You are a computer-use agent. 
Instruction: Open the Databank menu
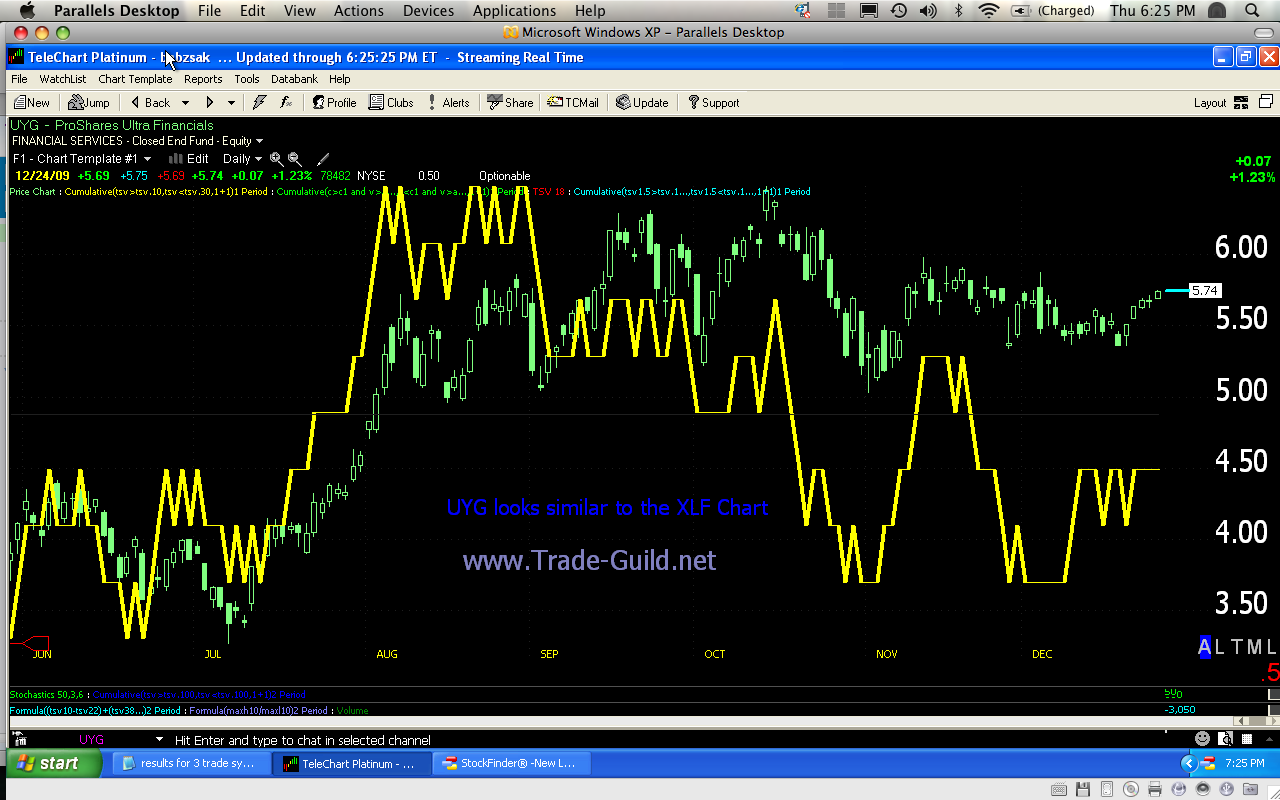click(294, 79)
